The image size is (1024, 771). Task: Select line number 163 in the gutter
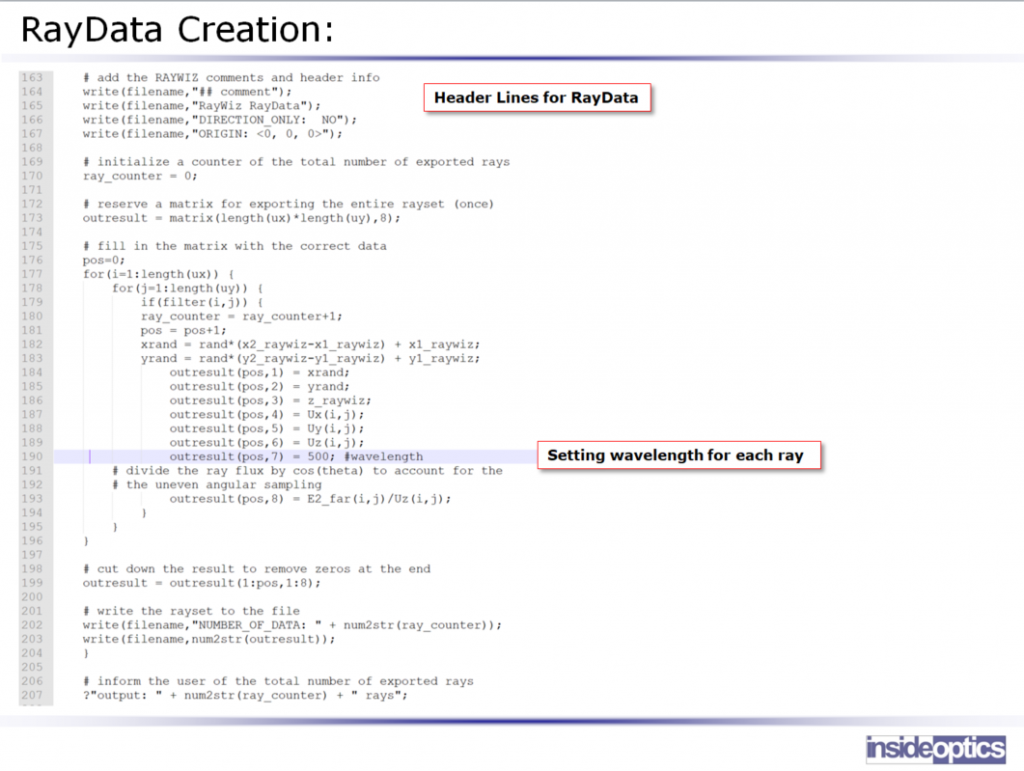(32, 78)
